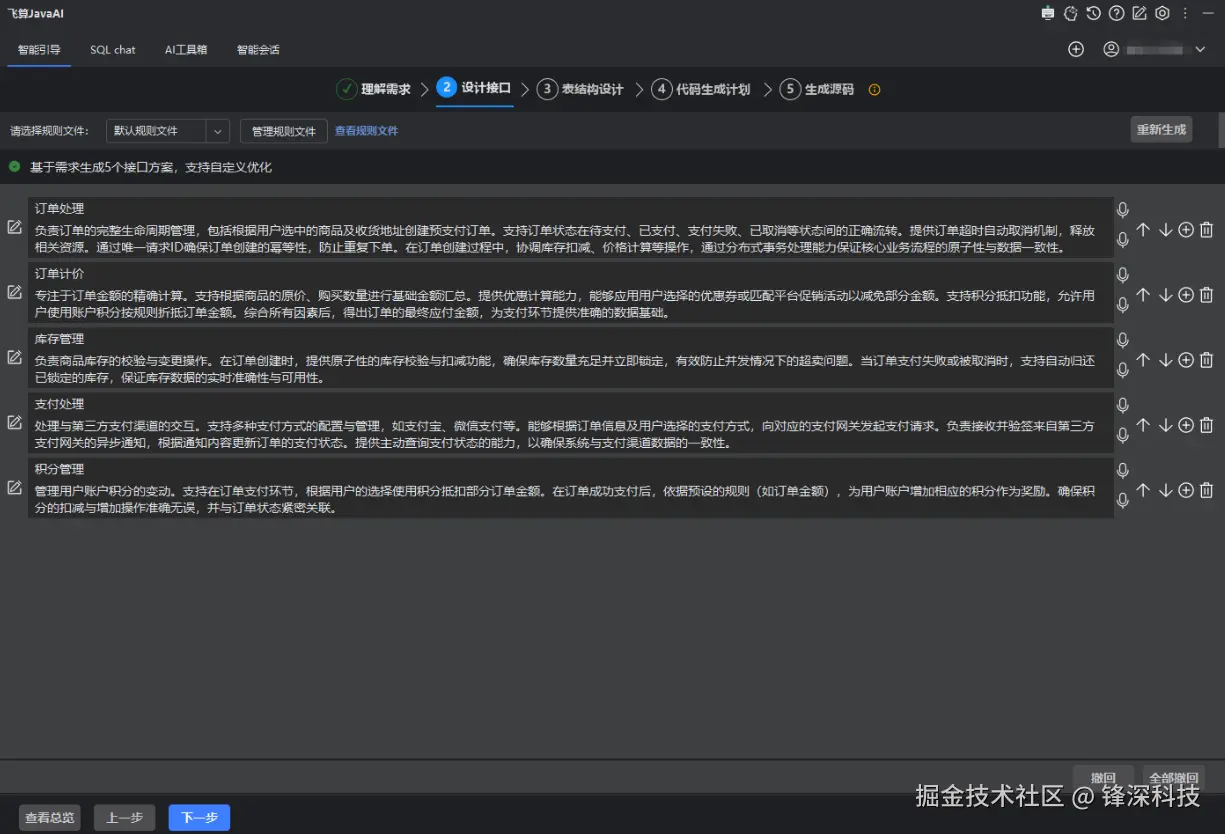The image size is (1225, 834).
Task: Move 订单处理 down with the down arrow
Action: click(x=1165, y=230)
